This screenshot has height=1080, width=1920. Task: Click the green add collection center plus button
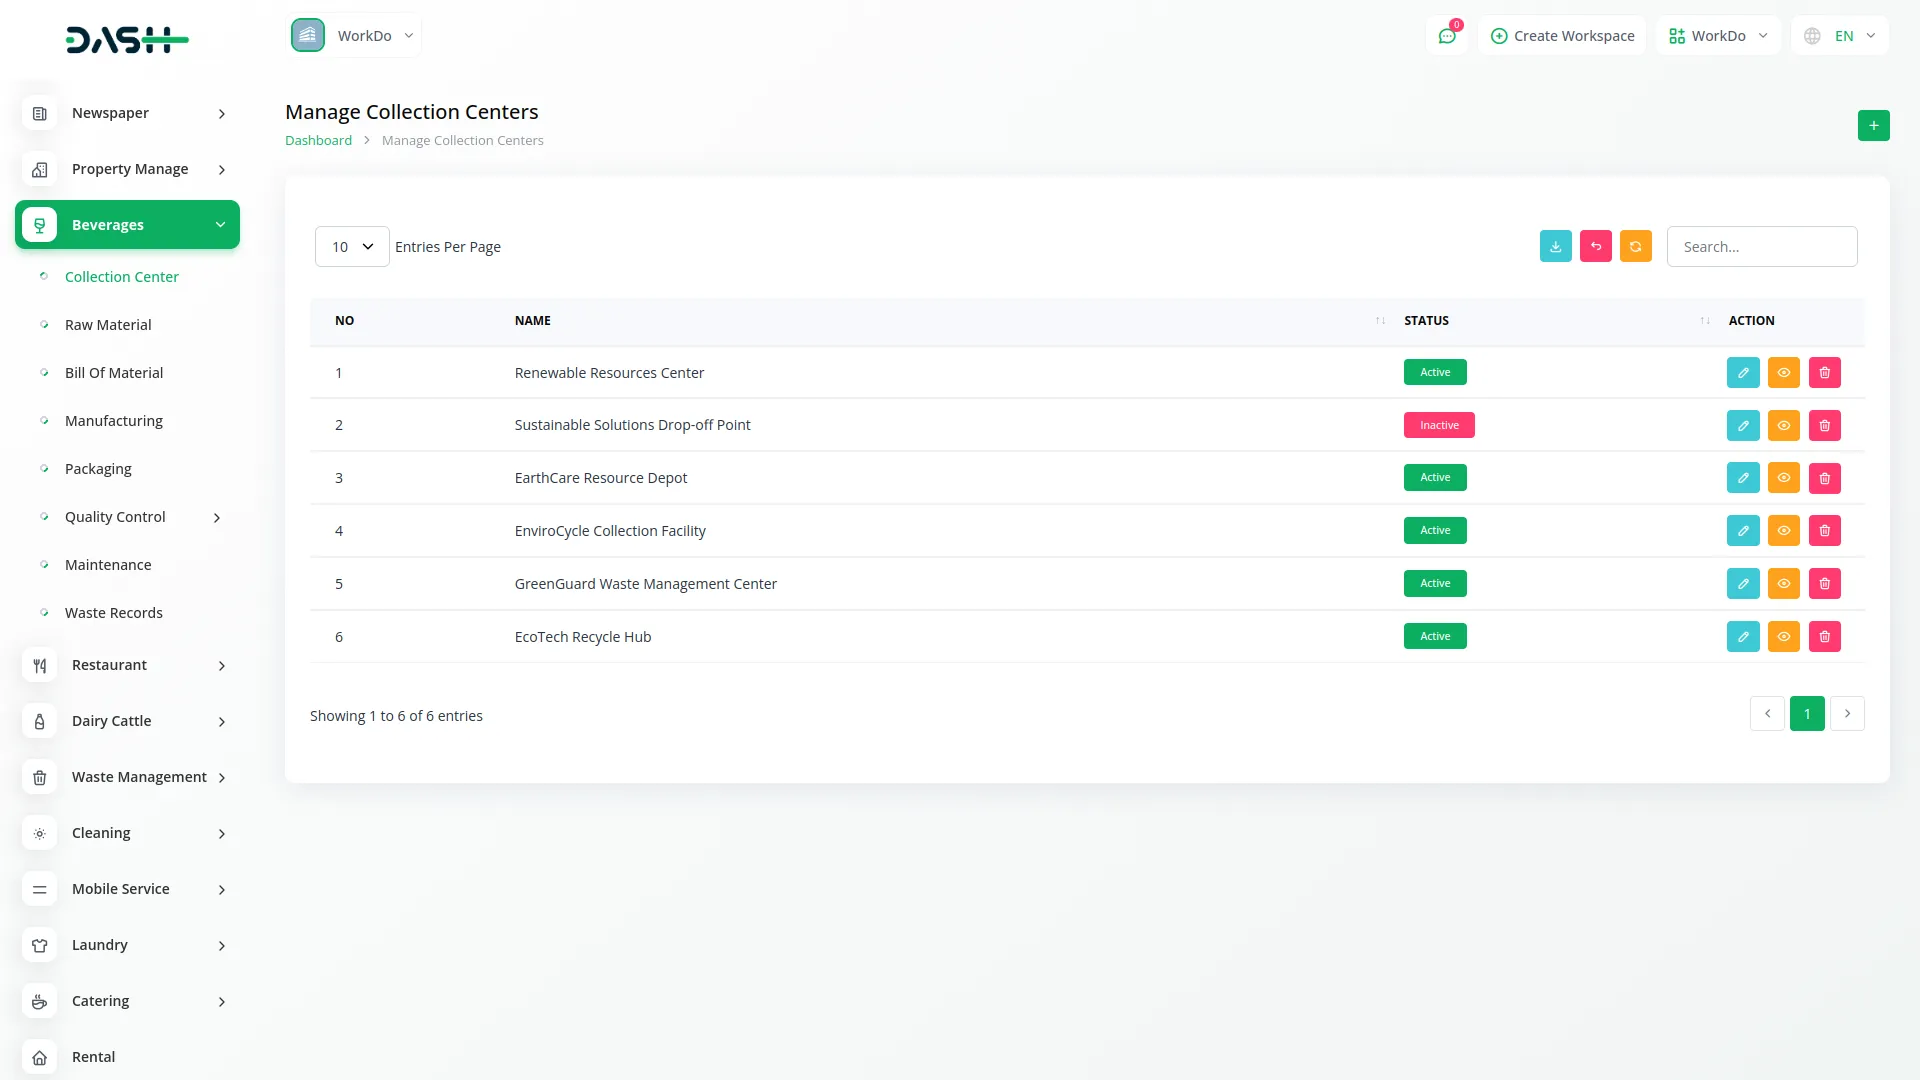pyautogui.click(x=1873, y=126)
